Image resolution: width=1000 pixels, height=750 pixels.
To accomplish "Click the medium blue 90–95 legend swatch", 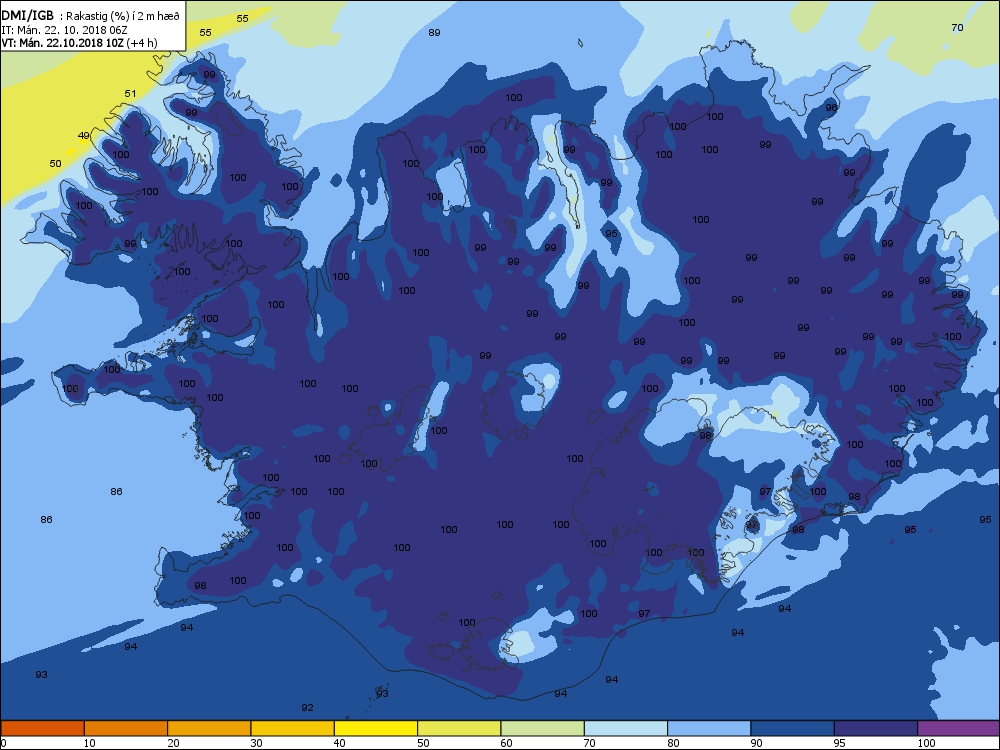I will coord(793,728).
